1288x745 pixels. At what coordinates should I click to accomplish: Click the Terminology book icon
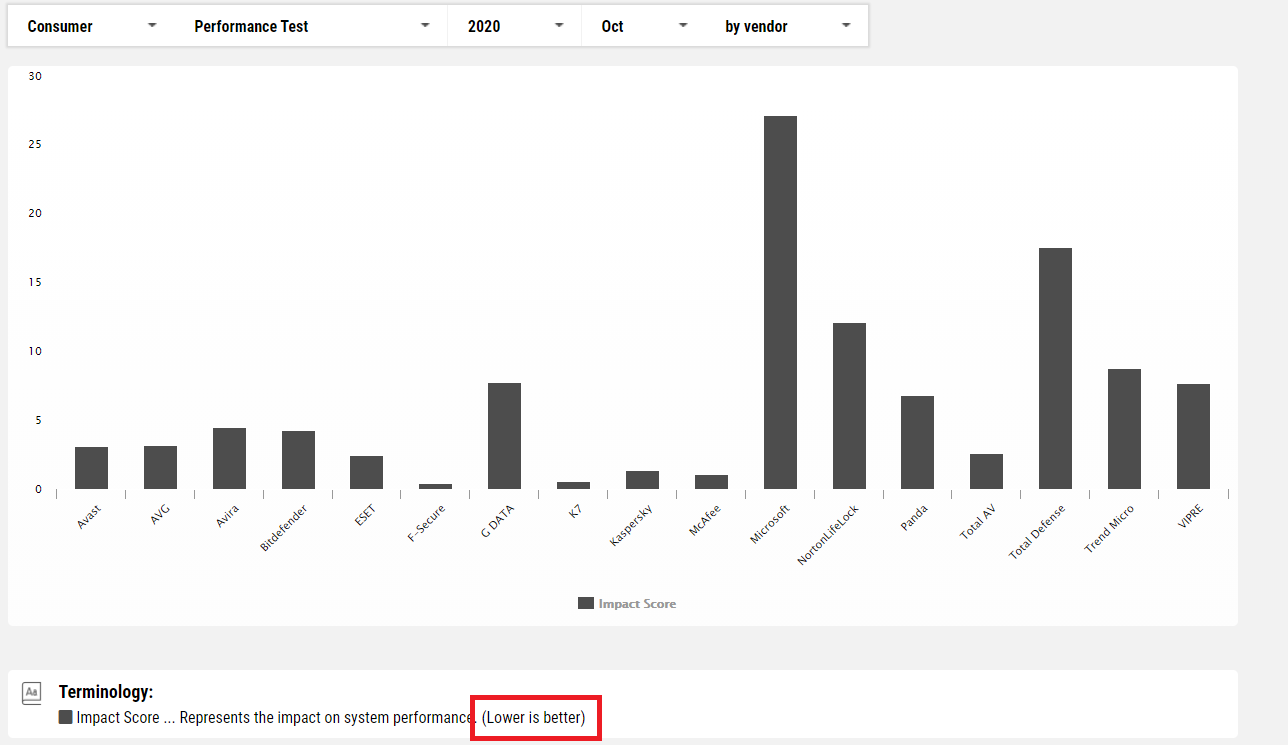32,692
